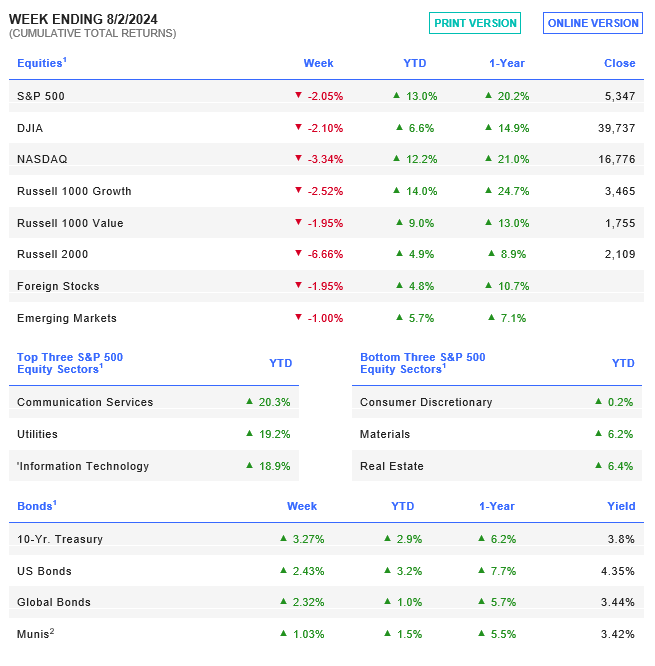
Task: Select the Communication Services sector label
Action: (x=85, y=402)
